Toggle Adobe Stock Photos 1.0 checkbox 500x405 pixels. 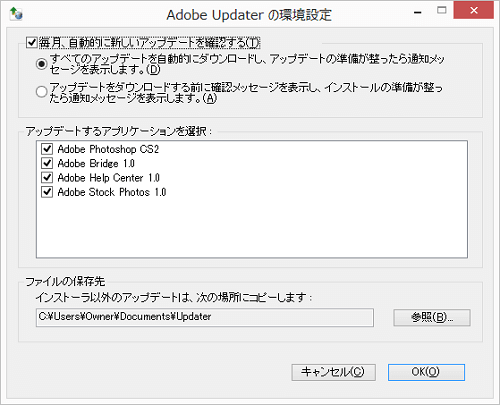pyautogui.click(x=47, y=192)
